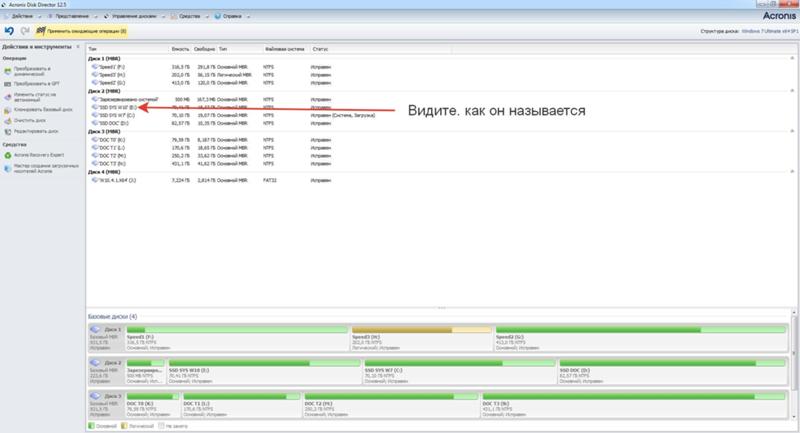The width and height of the screenshot is (800, 433).
Task: Collapse the Действия и инструменты sidebar panel
Action: (x=78, y=47)
